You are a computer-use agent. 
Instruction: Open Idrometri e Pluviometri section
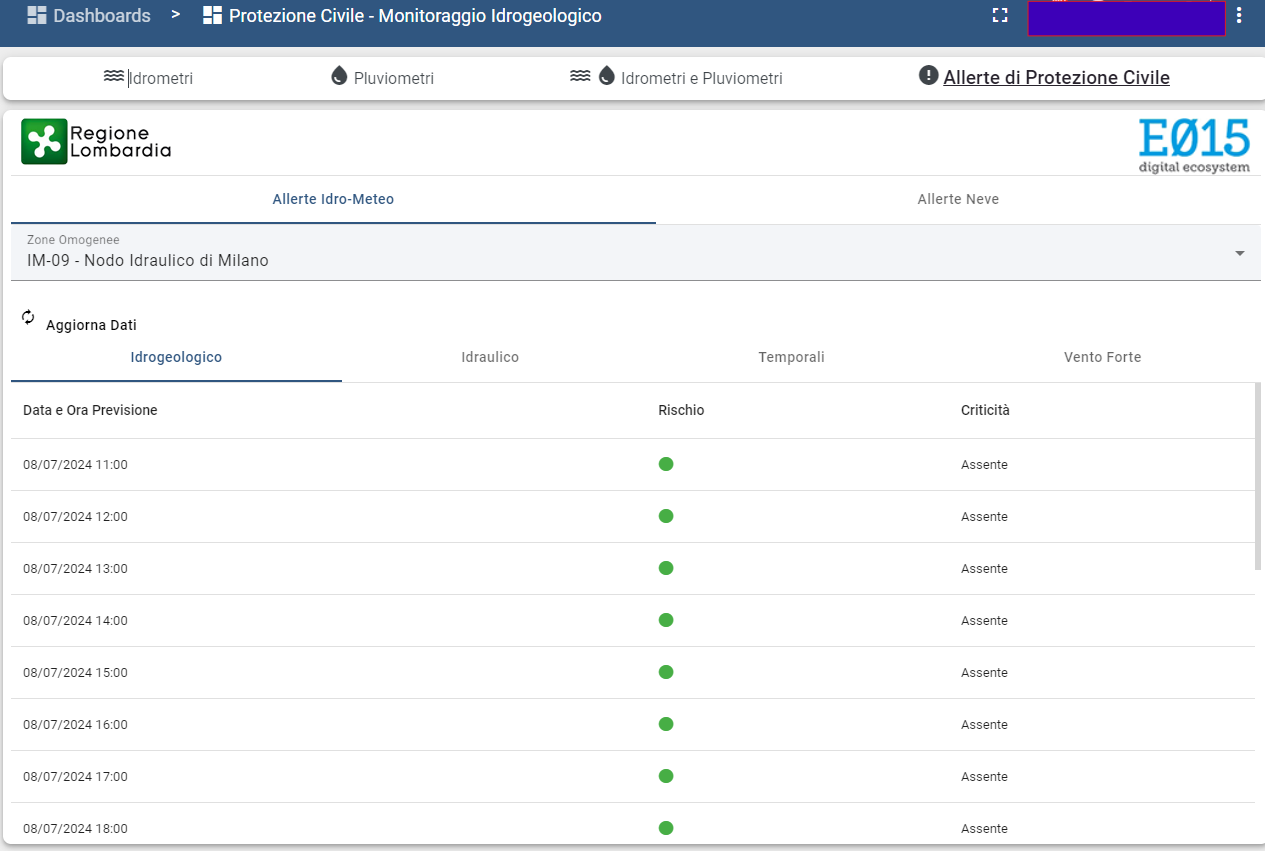pyautogui.click(x=700, y=78)
